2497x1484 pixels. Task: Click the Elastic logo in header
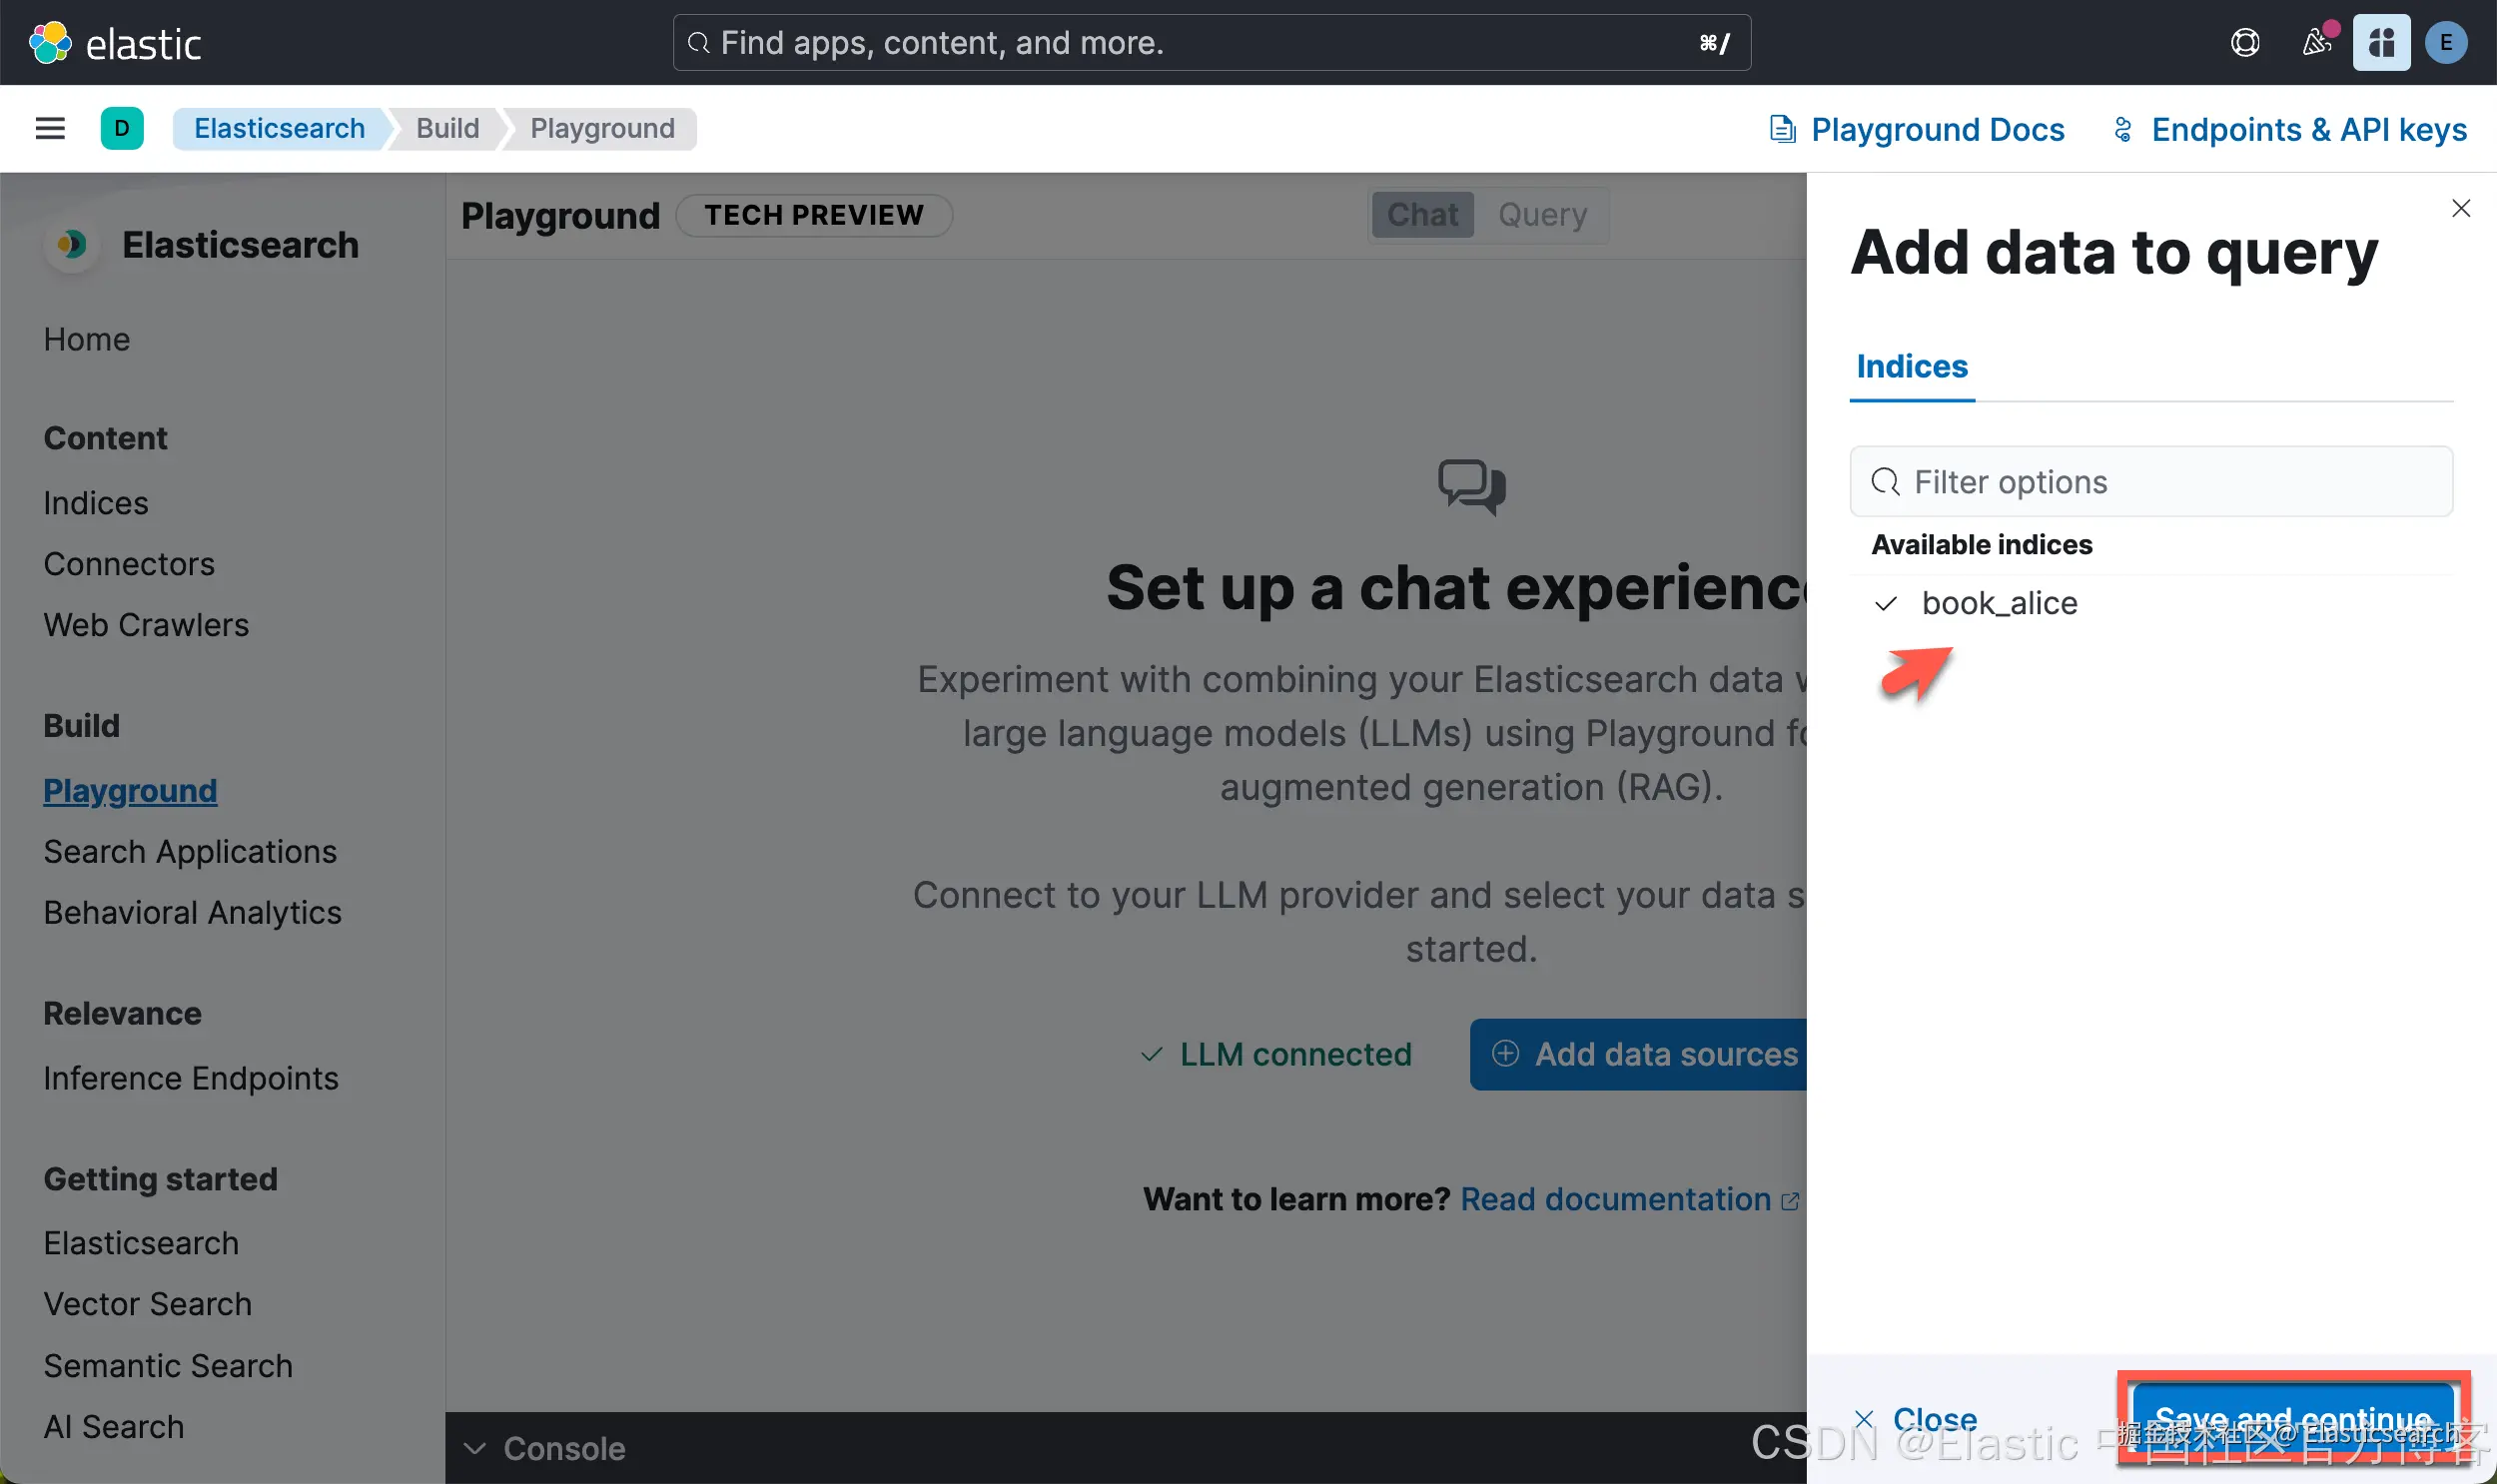click(x=114, y=43)
